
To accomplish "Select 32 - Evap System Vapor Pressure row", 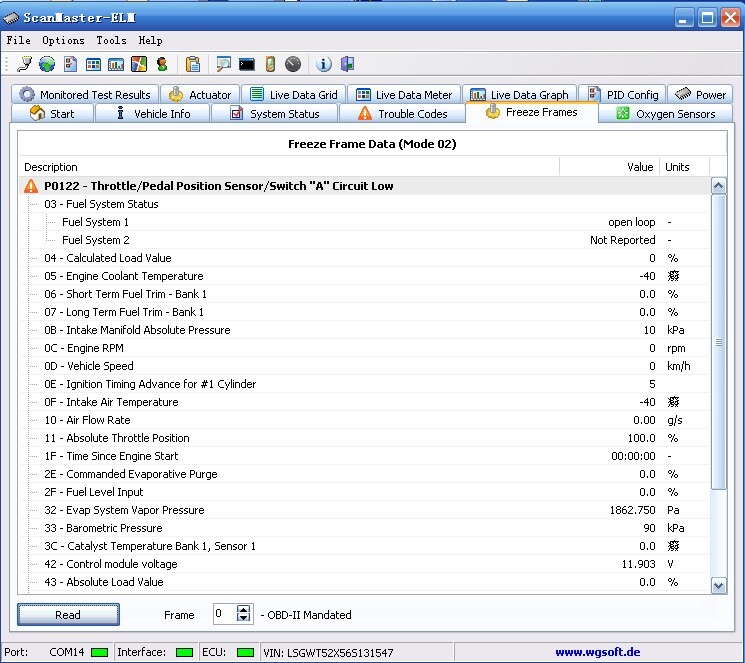I will [365, 510].
